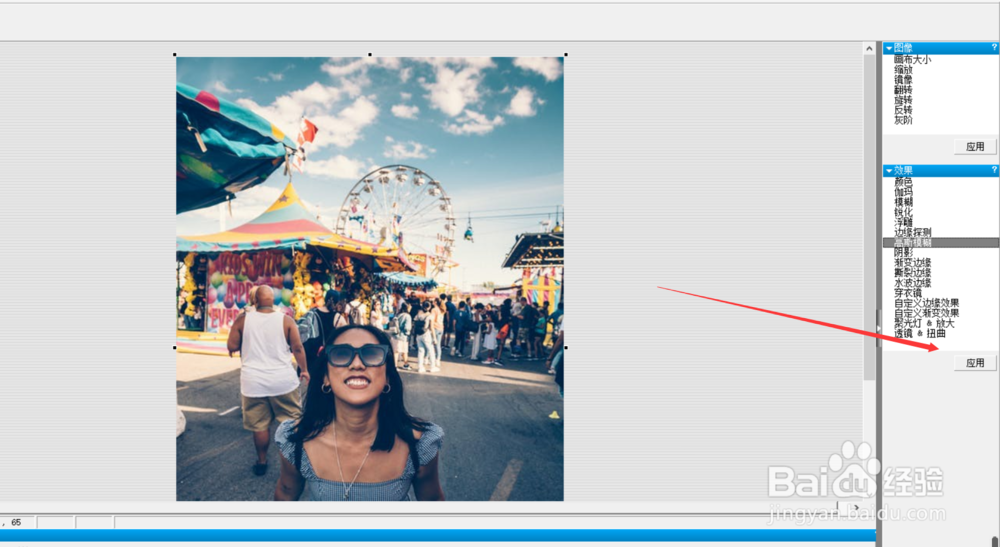This screenshot has height=547, width=1000.
Task: Select the highlighted 高斯模糊 effect
Action: point(941,243)
